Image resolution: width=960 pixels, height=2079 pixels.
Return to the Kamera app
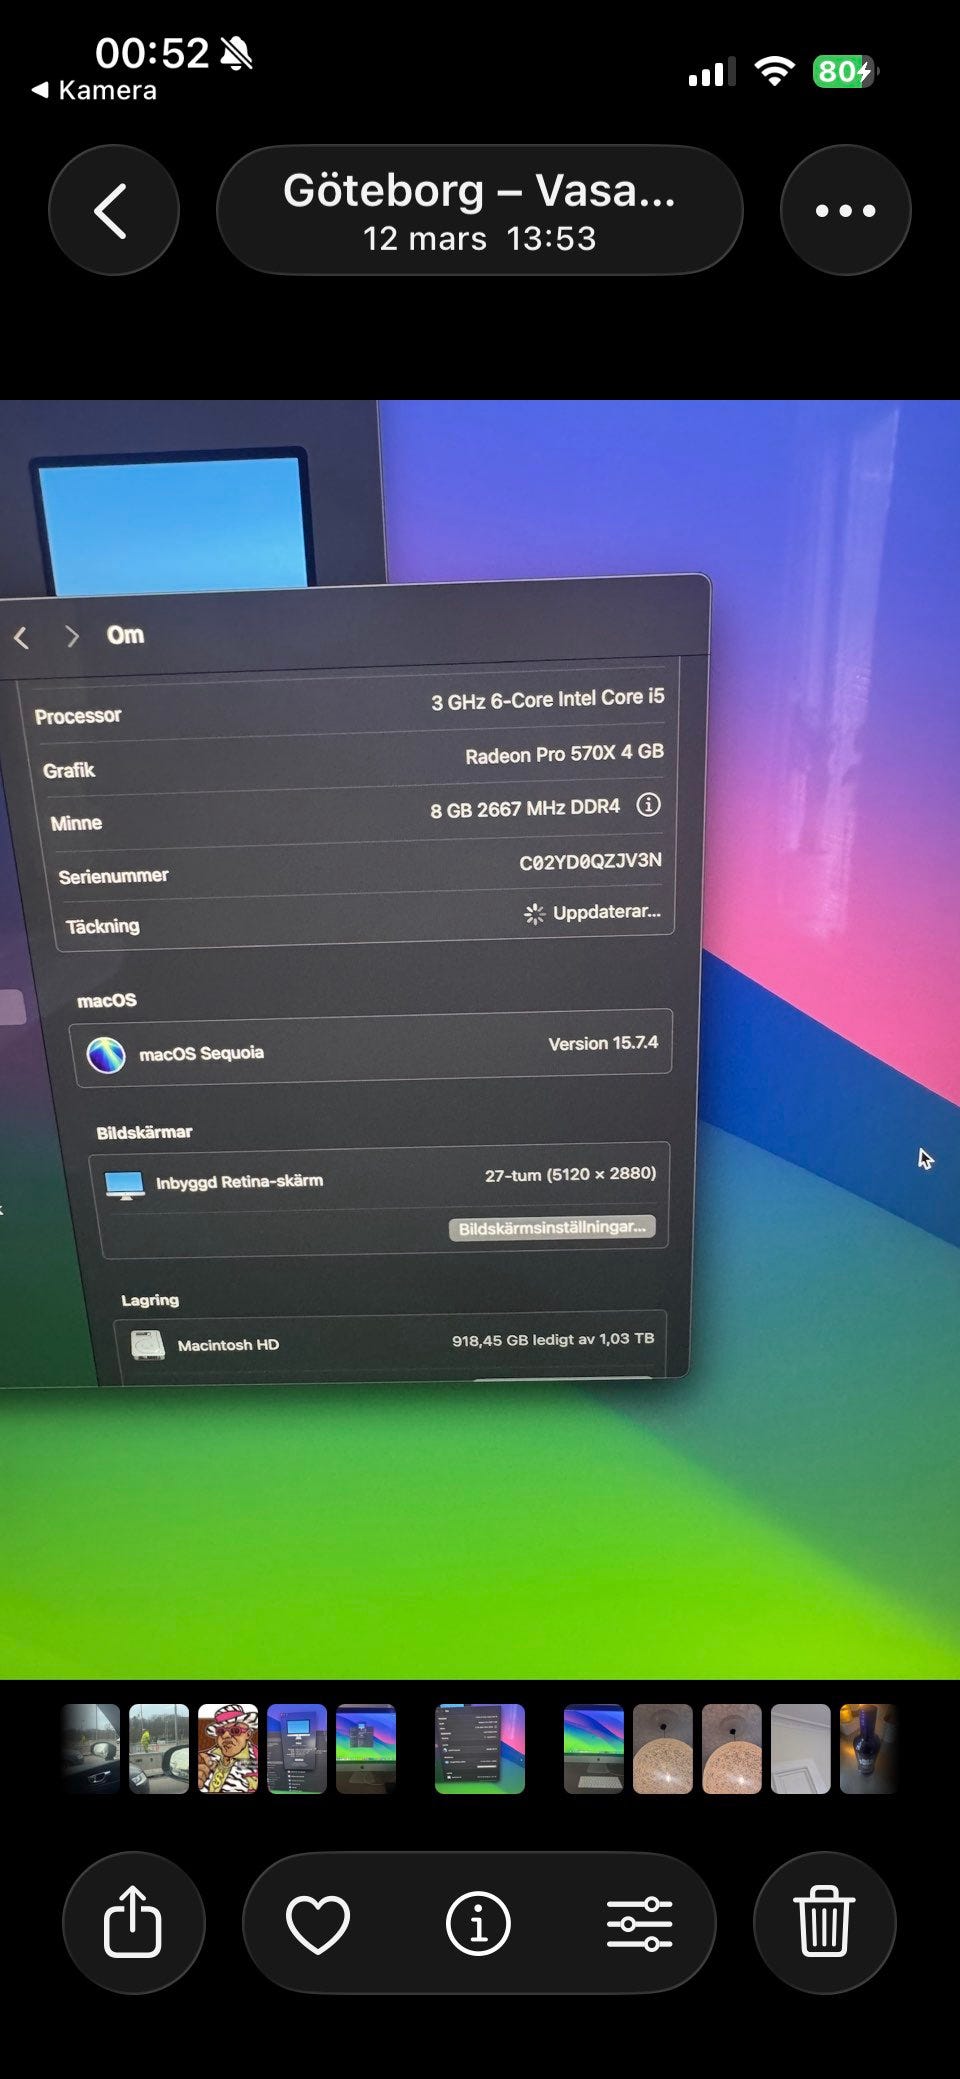pyautogui.click(x=94, y=90)
